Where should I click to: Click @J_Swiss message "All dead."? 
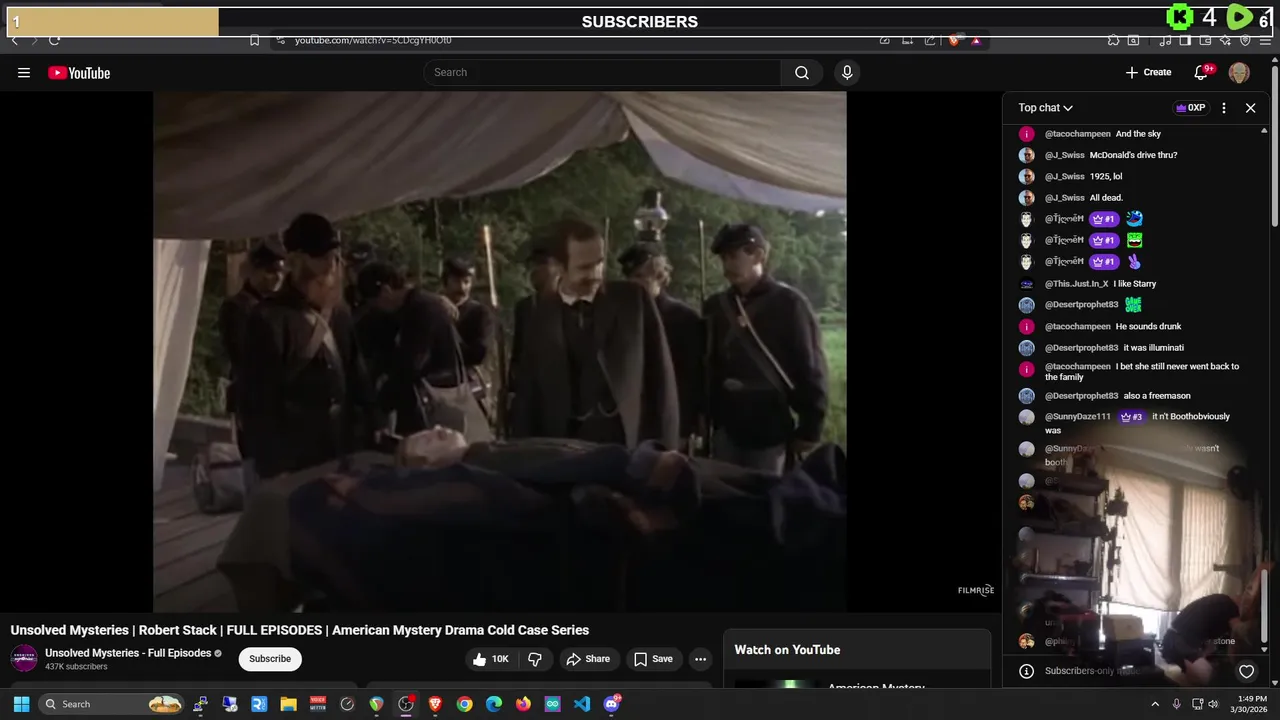pos(1106,198)
